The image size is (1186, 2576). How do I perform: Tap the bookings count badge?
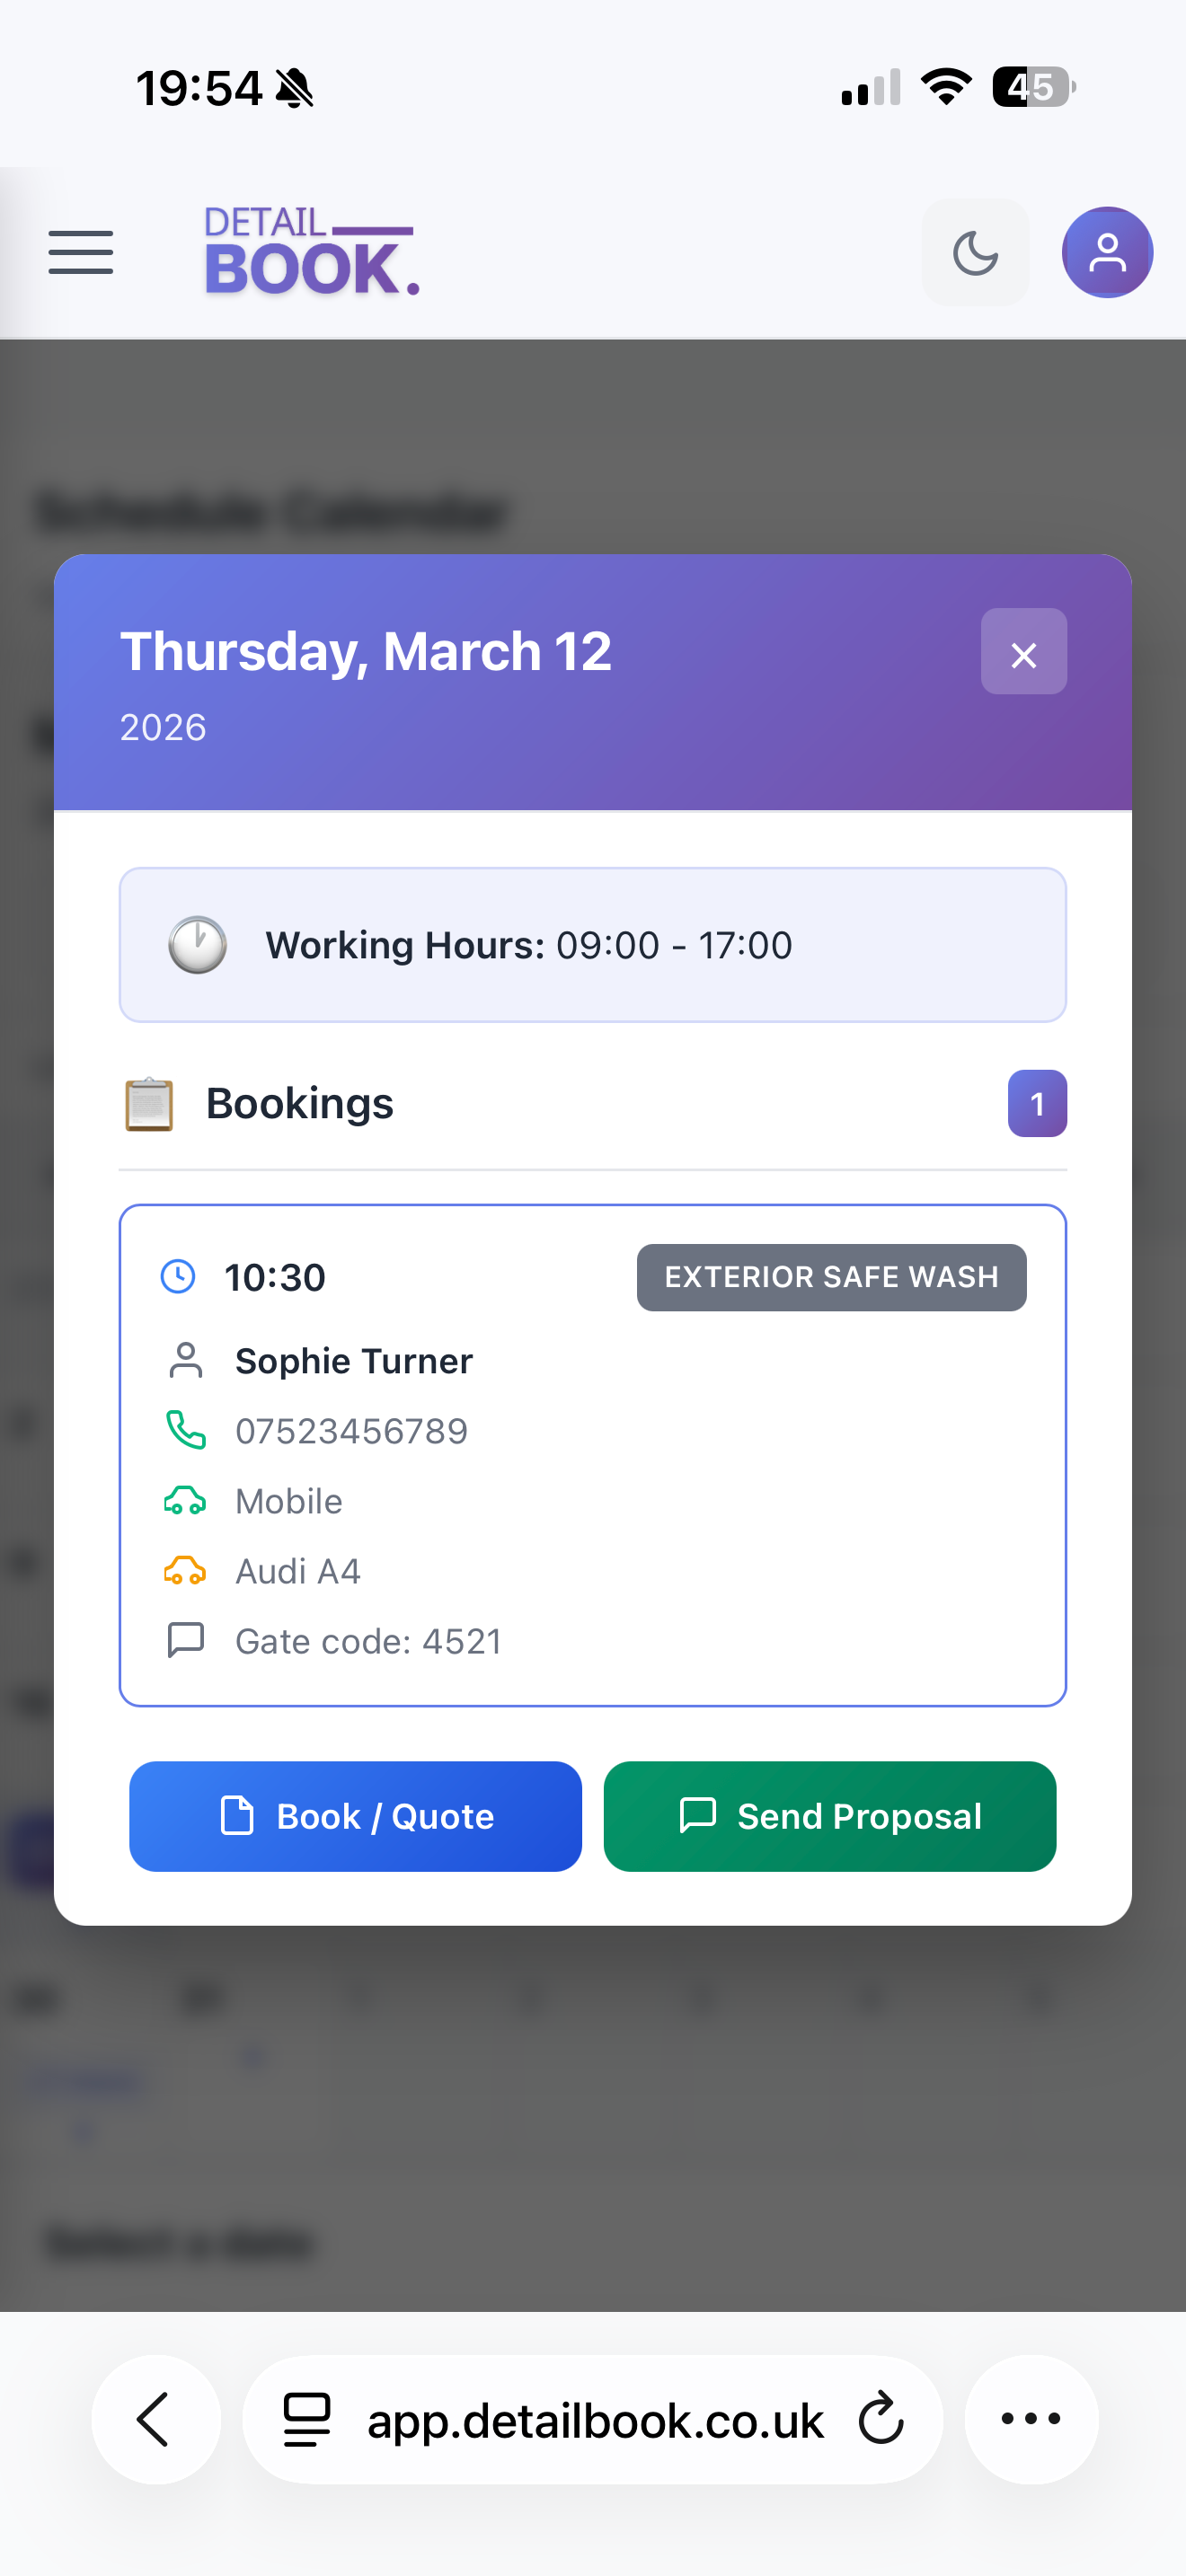tap(1037, 1104)
